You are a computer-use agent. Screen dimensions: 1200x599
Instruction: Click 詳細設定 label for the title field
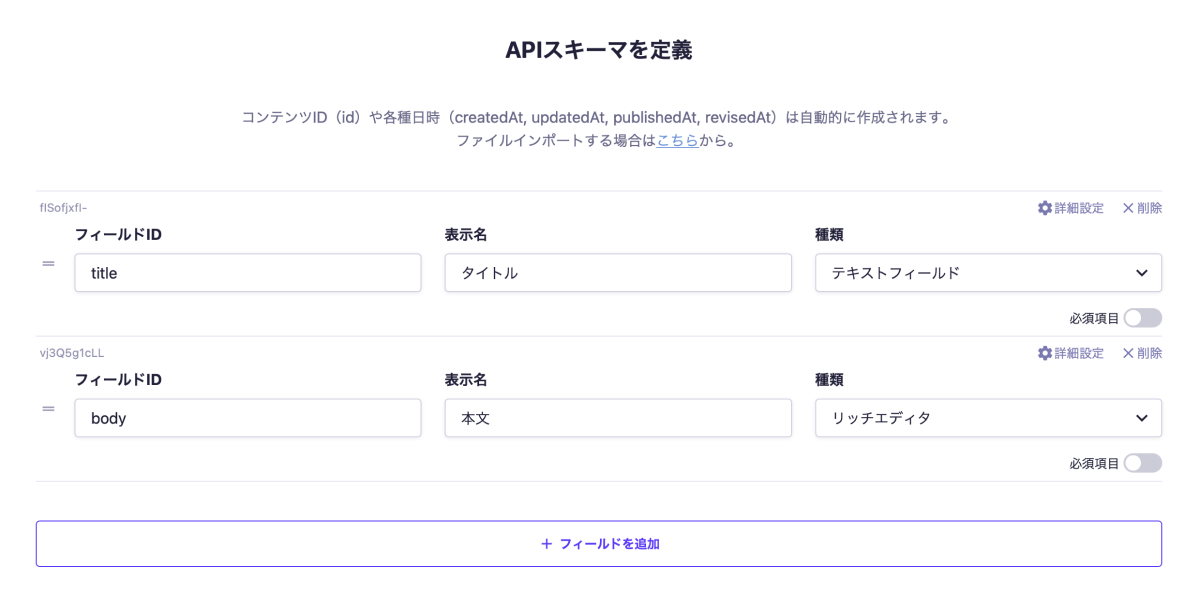(1079, 208)
